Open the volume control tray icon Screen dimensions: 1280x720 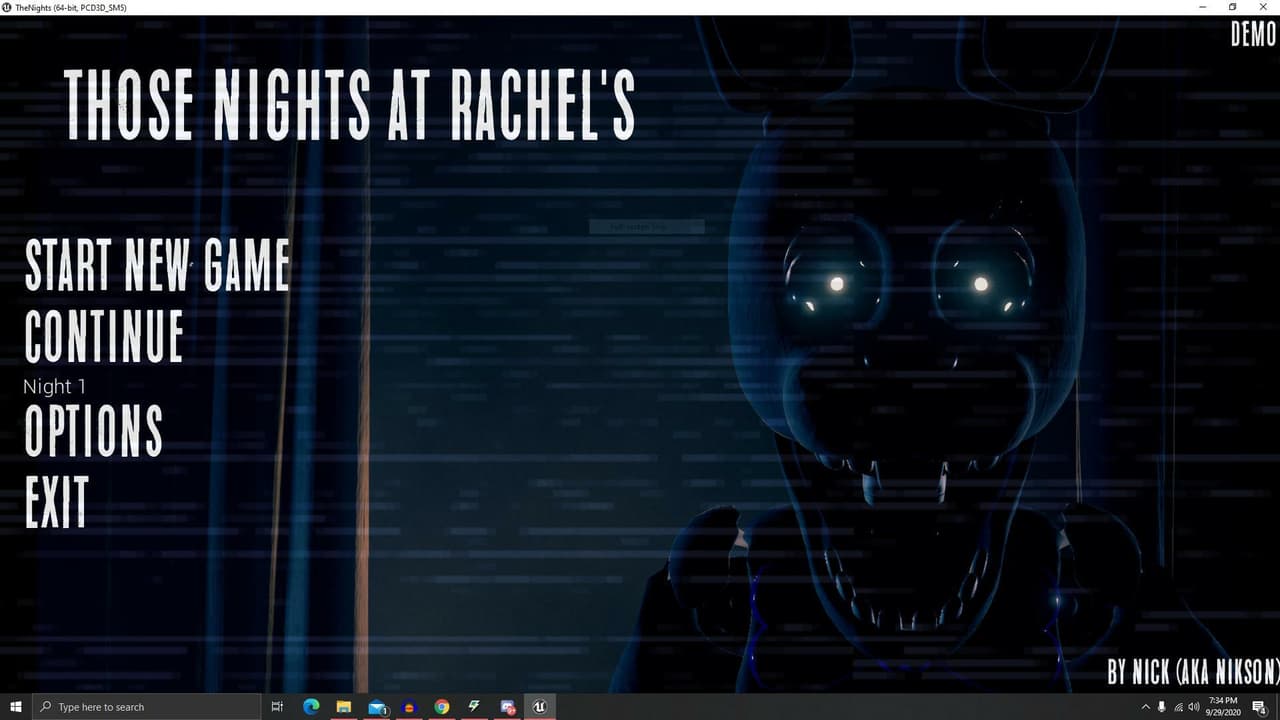(1193, 707)
